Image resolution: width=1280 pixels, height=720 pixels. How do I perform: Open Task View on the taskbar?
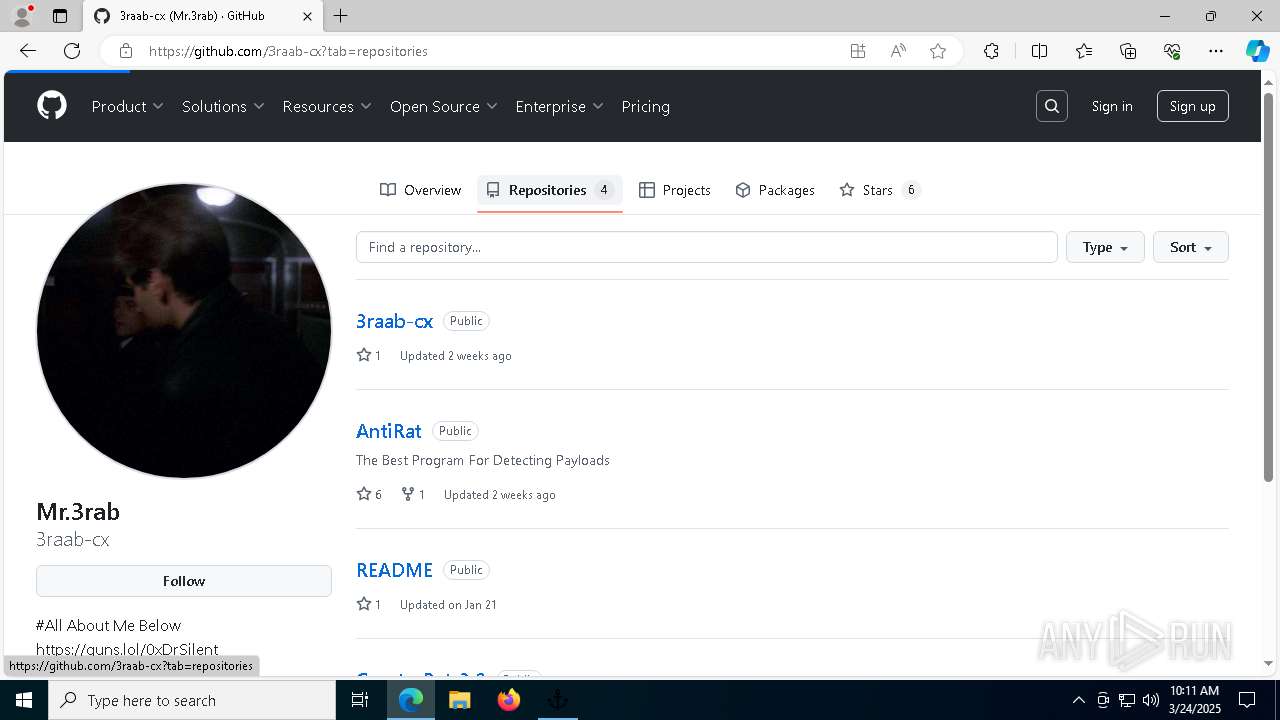[360, 700]
